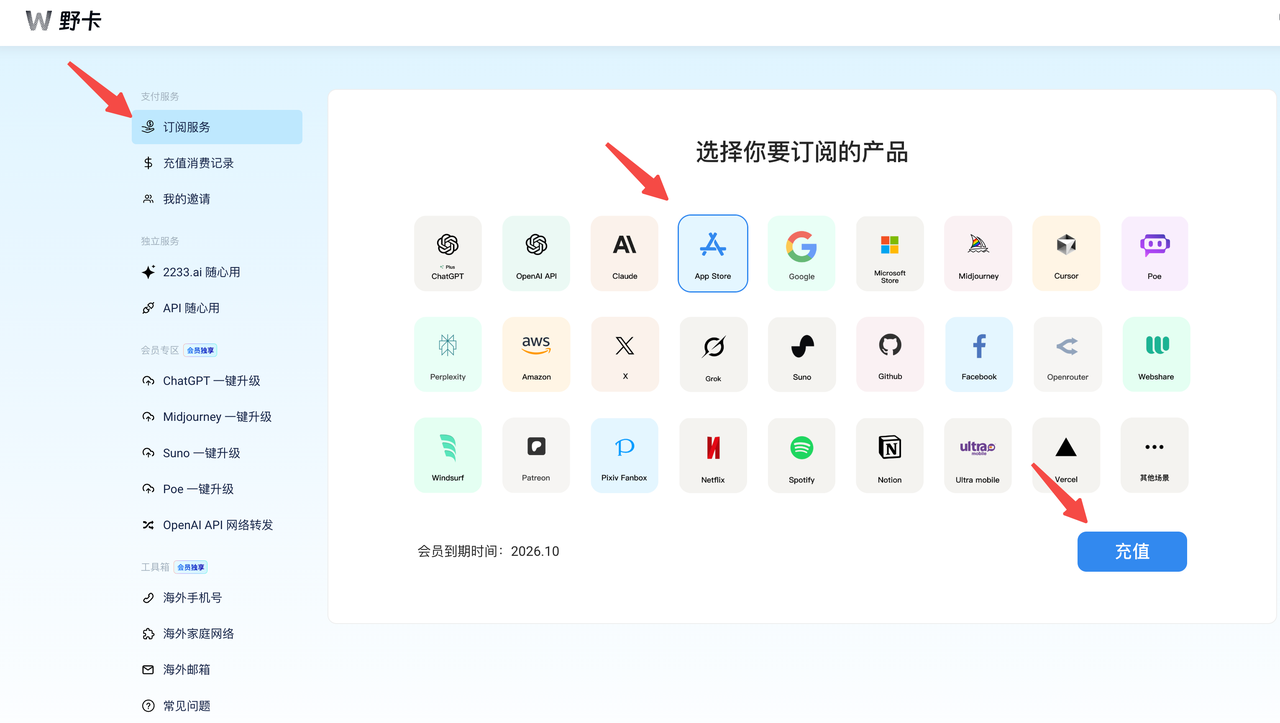Screen dimensions: 1280x723
Task: Choose the Webshare product tile
Action: tap(1156, 355)
